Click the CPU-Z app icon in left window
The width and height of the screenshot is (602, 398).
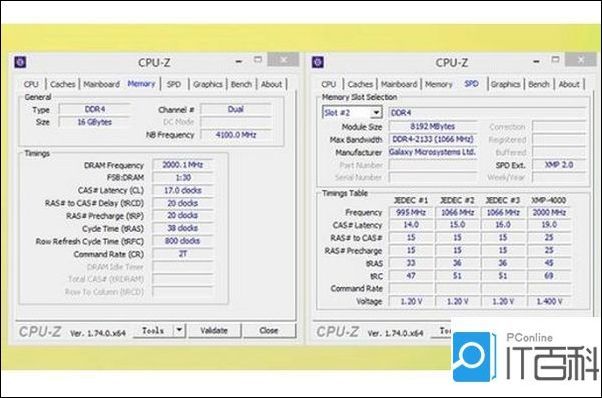(20, 62)
